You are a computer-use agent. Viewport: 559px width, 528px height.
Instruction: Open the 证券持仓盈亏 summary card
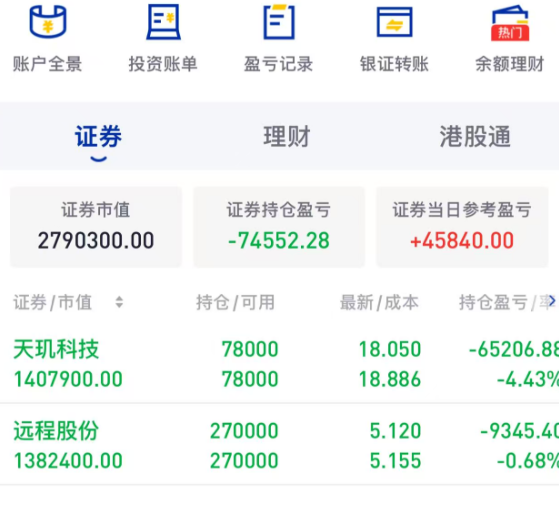tap(279, 227)
